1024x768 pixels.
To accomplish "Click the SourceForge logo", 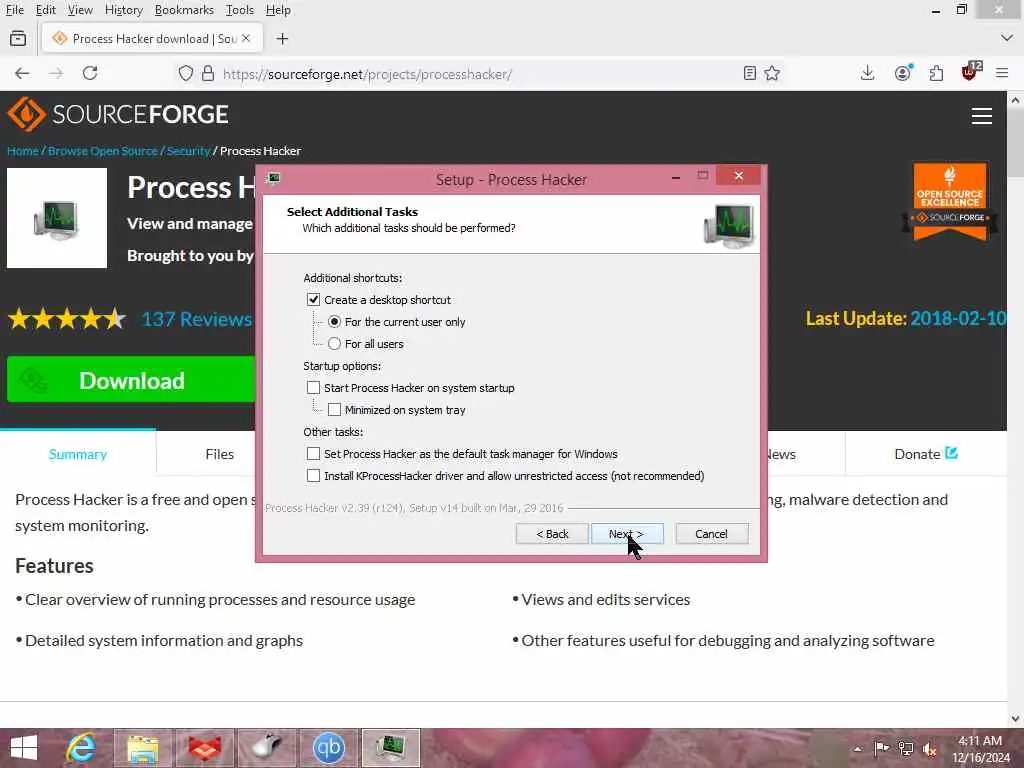I will coord(118,114).
